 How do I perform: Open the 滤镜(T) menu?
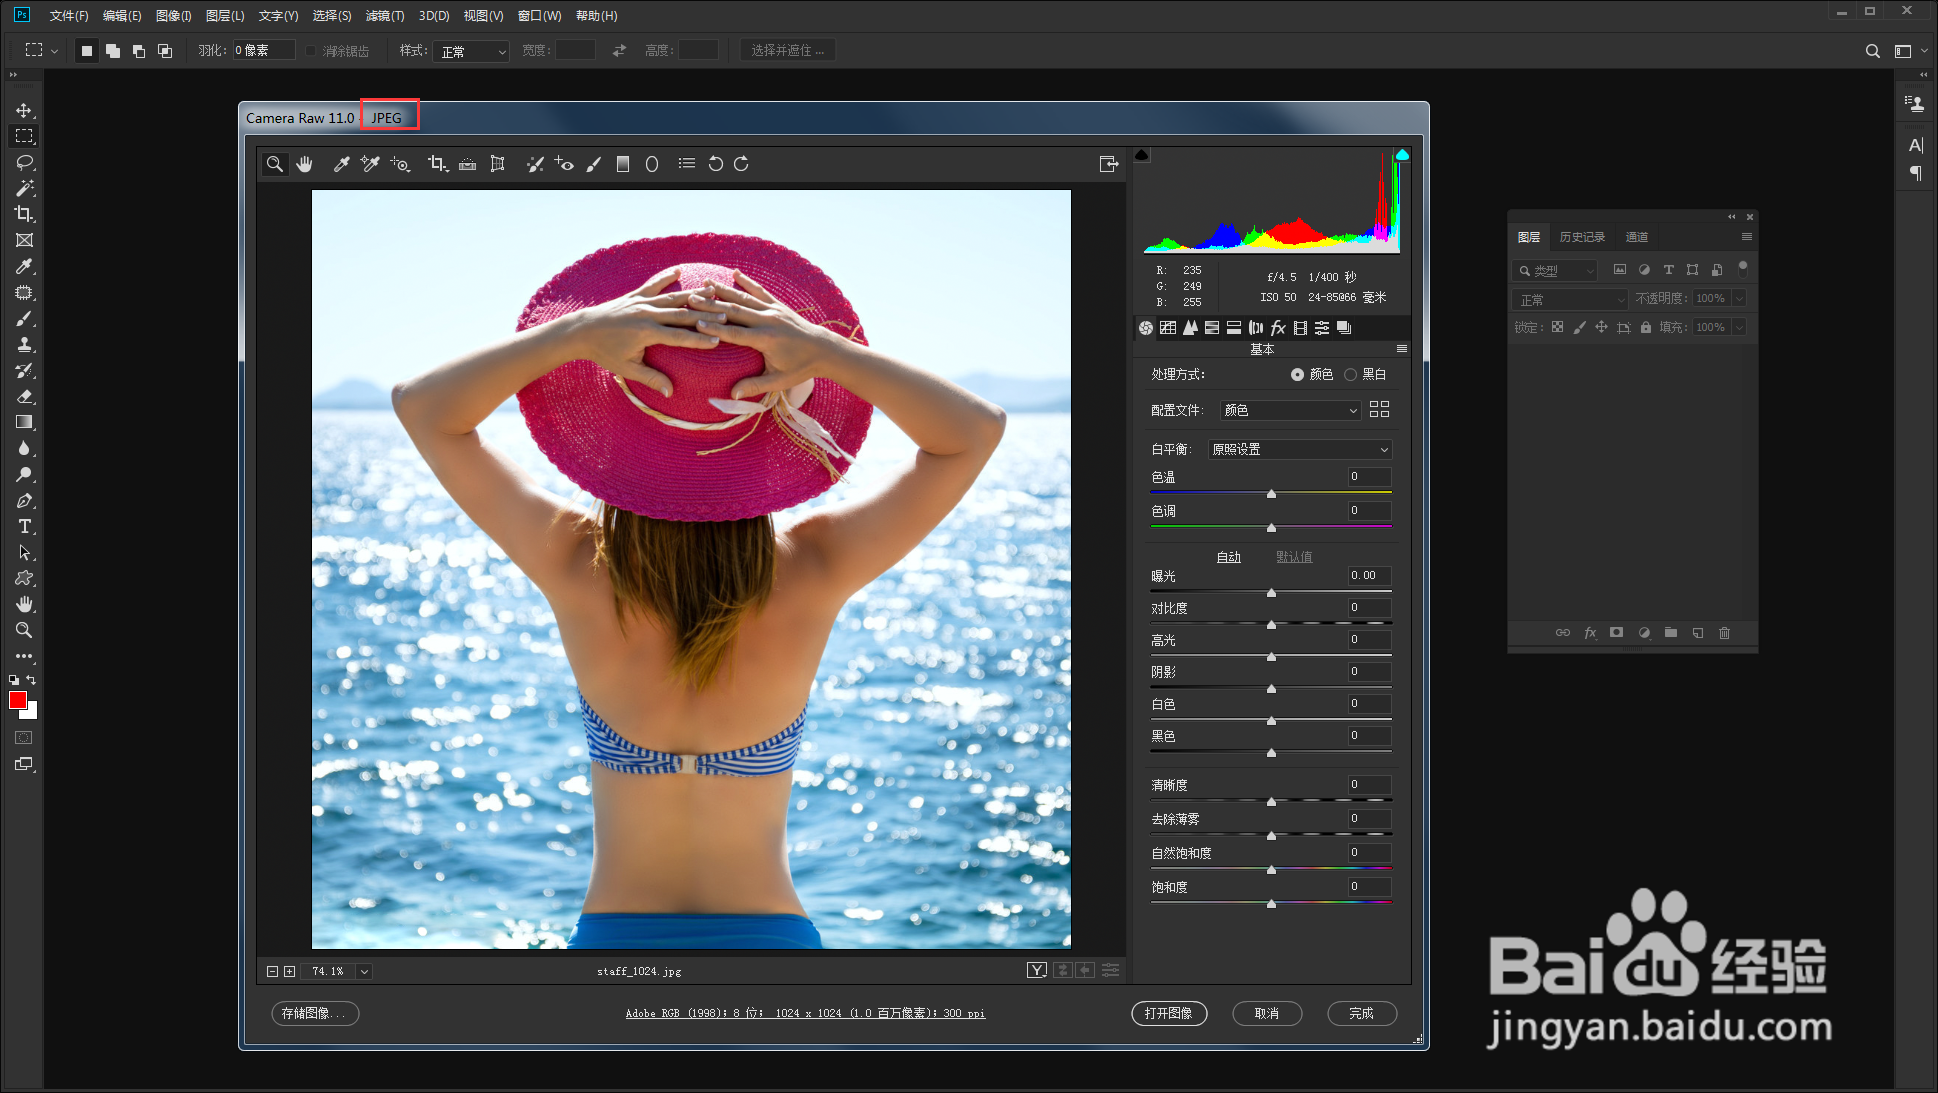point(384,15)
